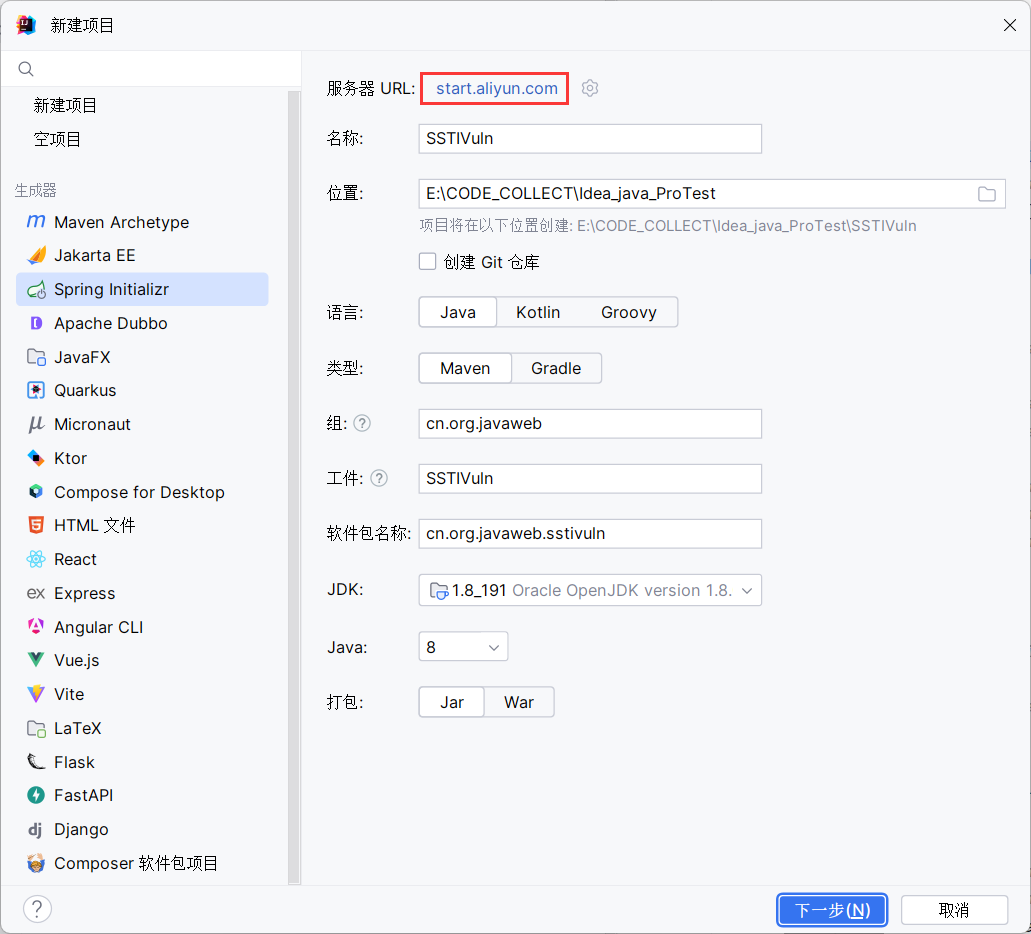Enable the create Git repository checkbox
The width and height of the screenshot is (1031, 934).
427,262
